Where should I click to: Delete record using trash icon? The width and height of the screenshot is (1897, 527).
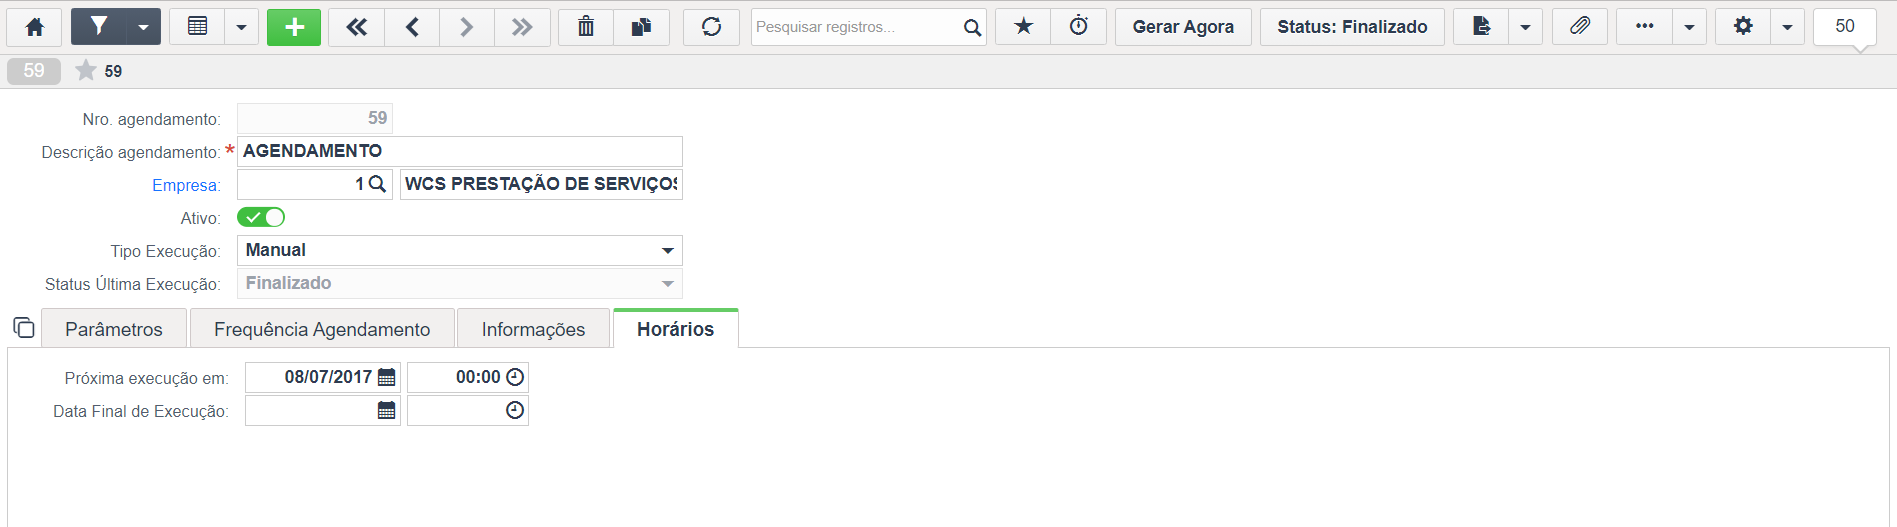pyautogui.click(x=586, y=27)
